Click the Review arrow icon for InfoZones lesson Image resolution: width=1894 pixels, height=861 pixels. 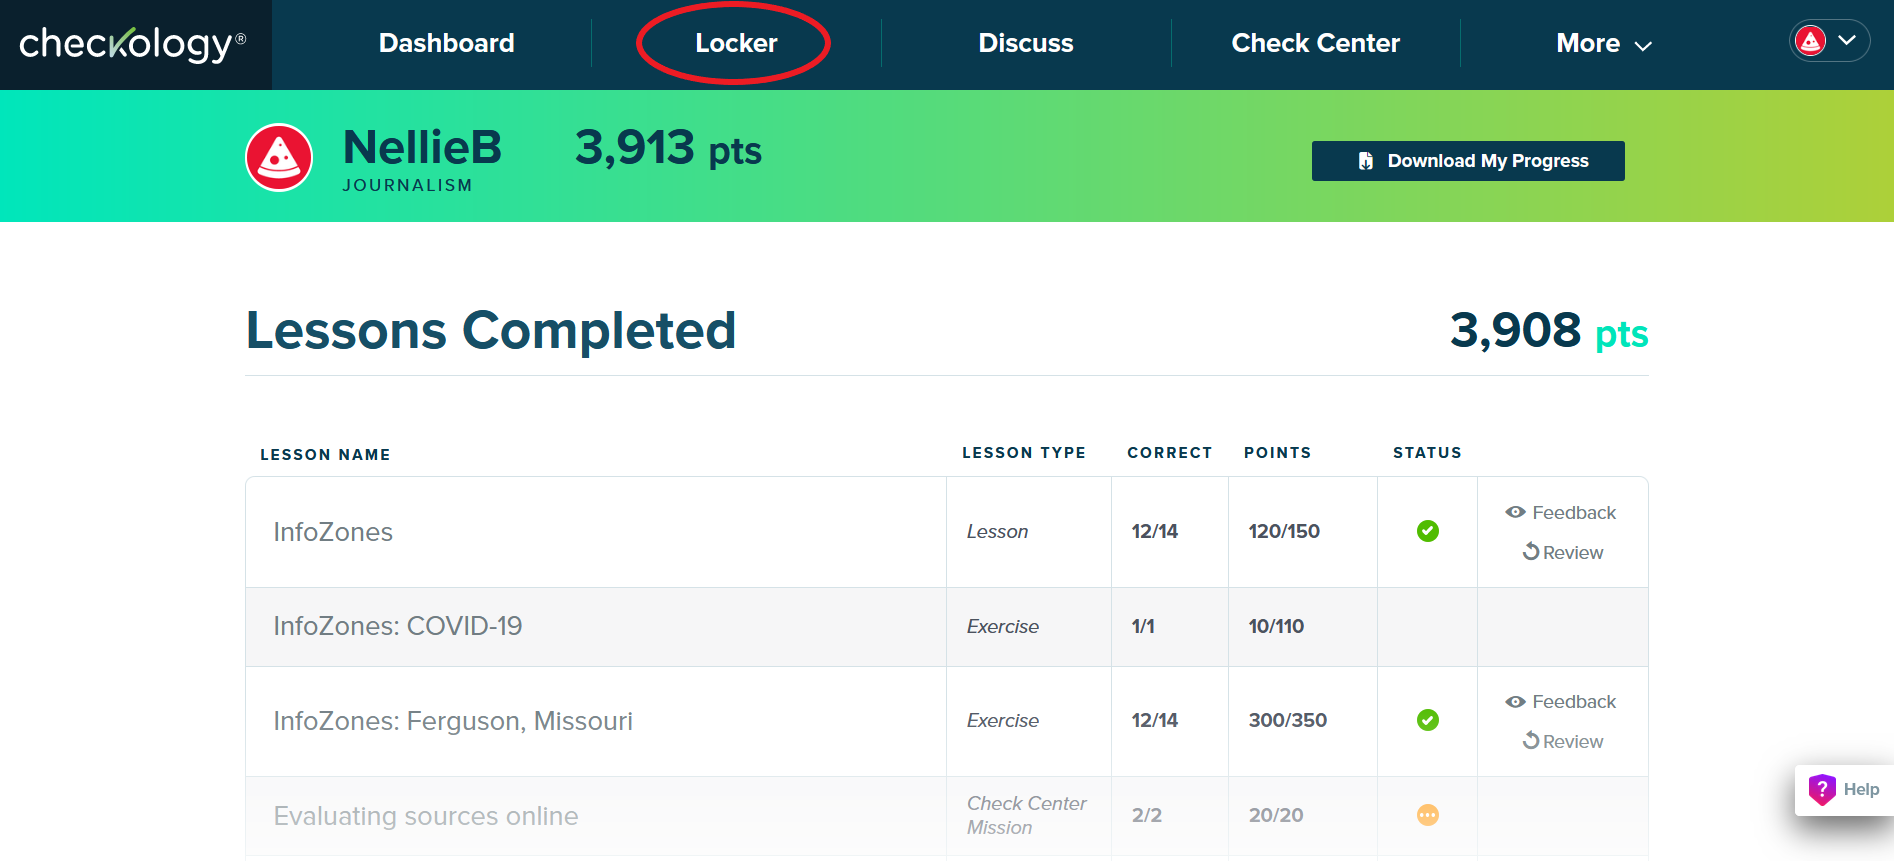point(1531,552)
